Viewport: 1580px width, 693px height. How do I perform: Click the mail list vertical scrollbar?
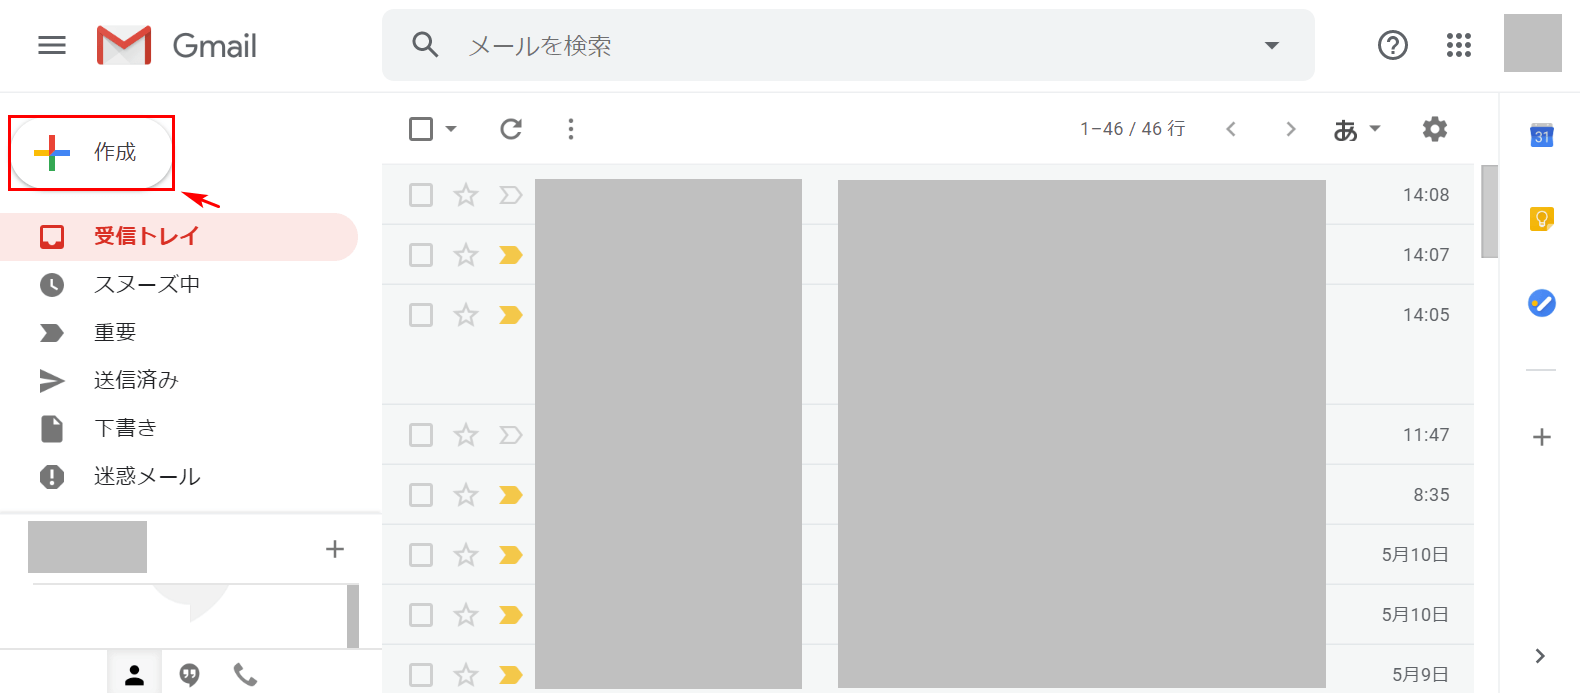[1489, 212]
